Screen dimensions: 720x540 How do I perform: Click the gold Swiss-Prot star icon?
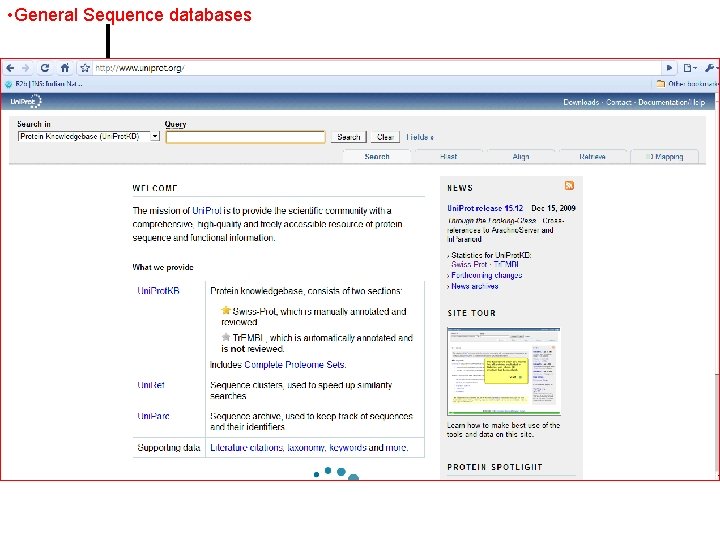[225, 310]
